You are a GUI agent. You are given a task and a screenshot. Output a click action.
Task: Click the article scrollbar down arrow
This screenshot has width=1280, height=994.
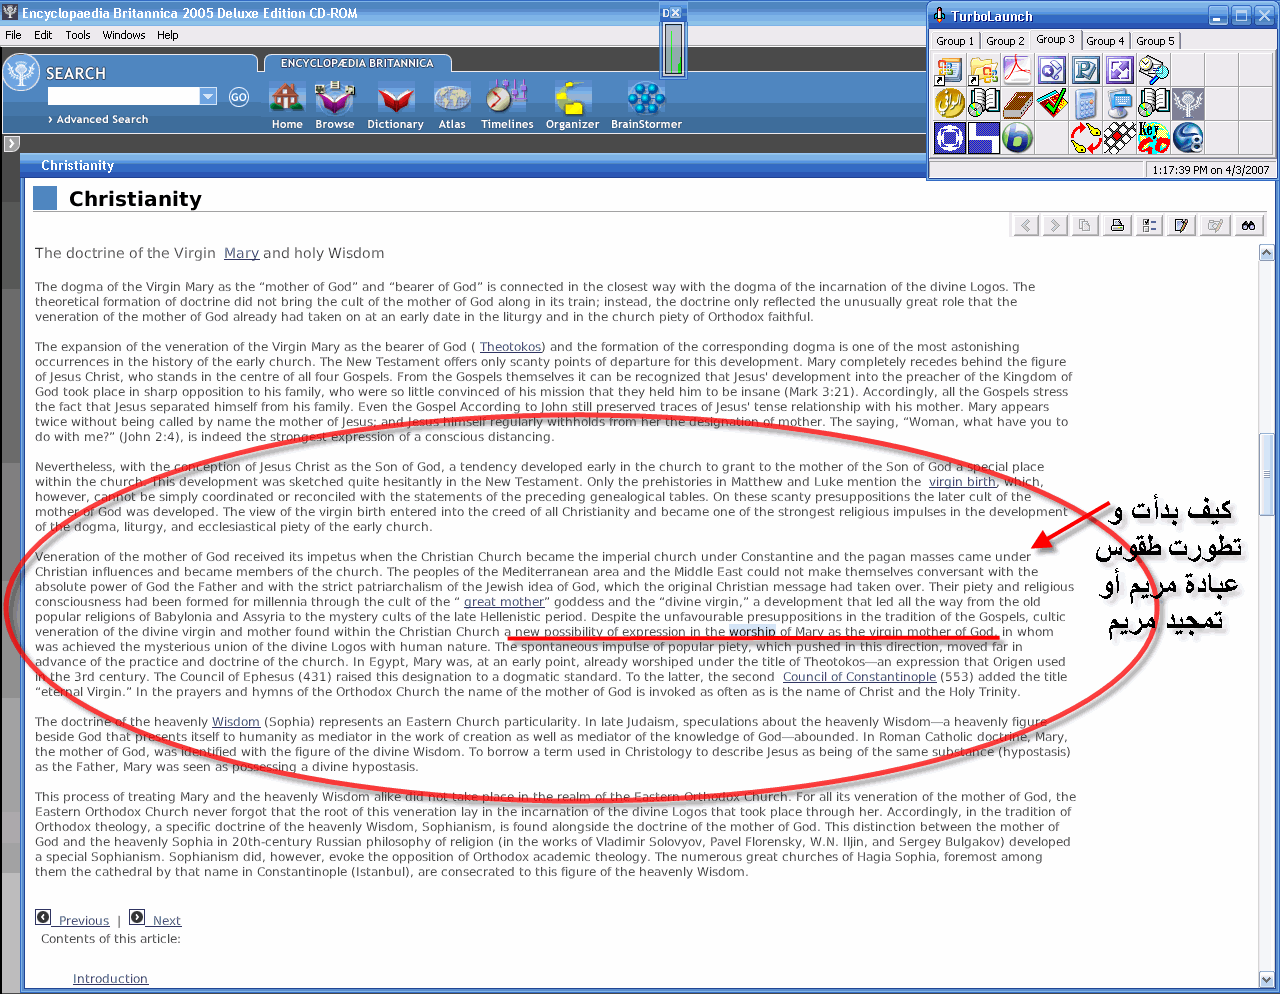pyautogui.click(x=1267, y=979)
